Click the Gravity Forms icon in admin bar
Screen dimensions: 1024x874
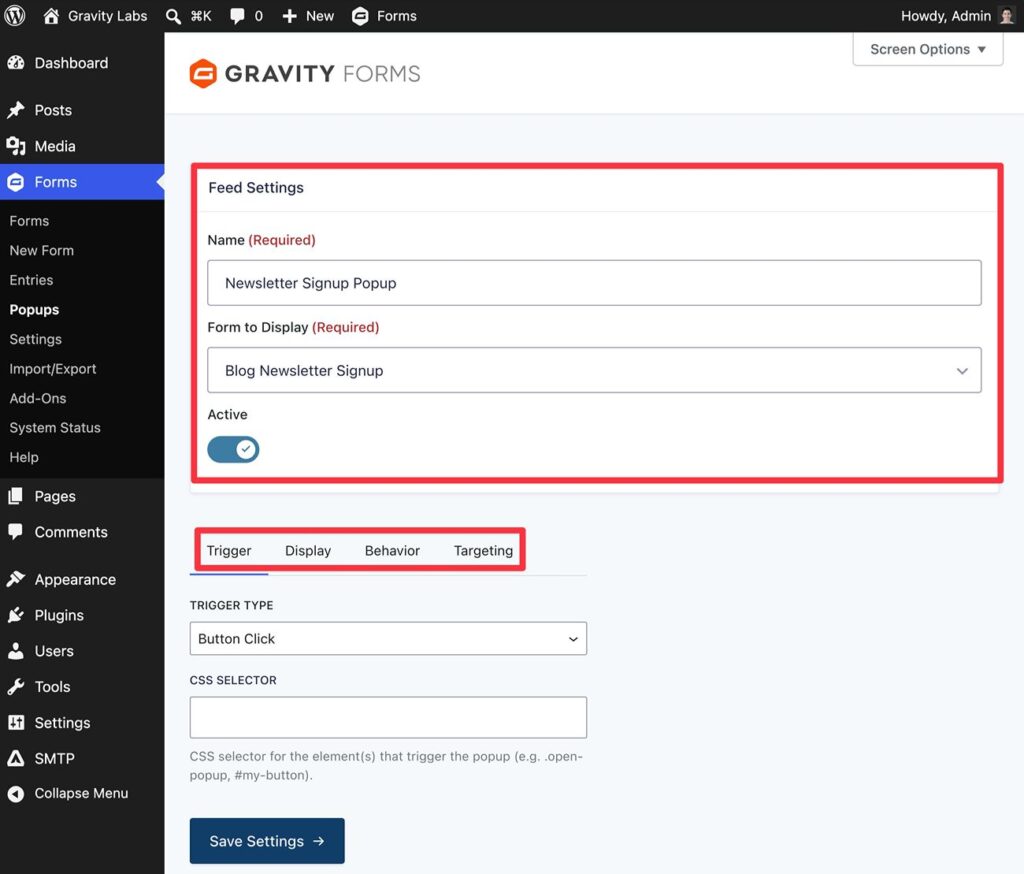click(x=360, y=16)
